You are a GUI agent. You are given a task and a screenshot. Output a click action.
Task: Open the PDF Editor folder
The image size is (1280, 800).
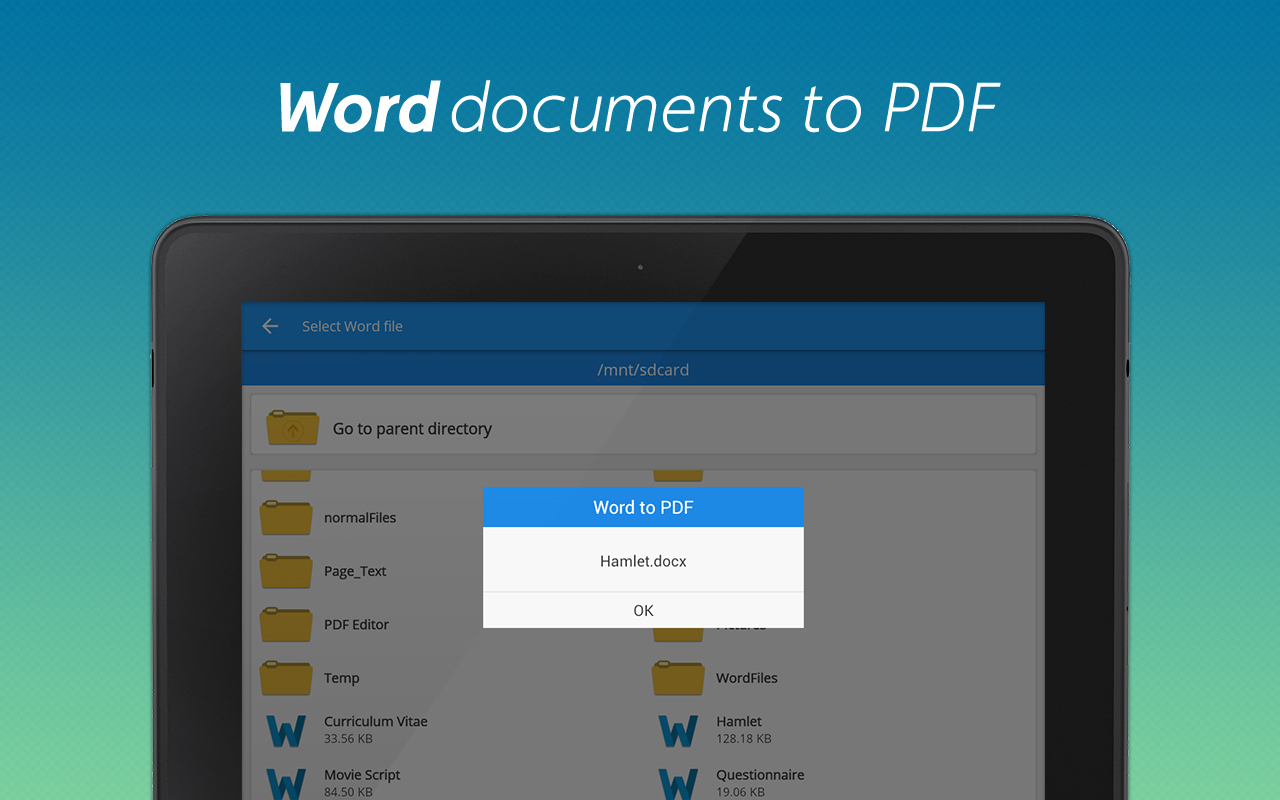pyautogui.click(x=287, y=624)
